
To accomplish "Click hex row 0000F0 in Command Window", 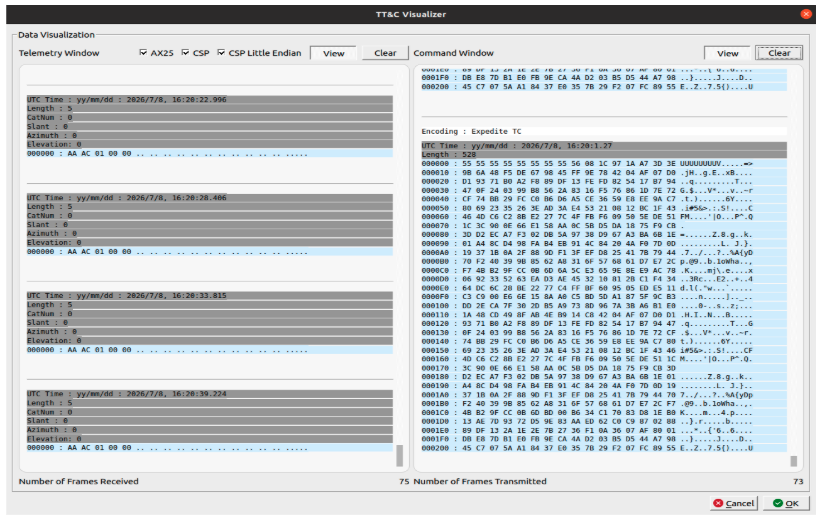I will 604,297.
